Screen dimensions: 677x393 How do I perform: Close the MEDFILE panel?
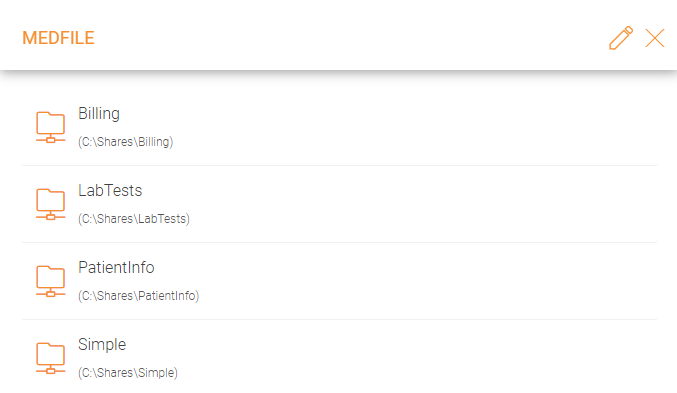click(x=655, y=38)
